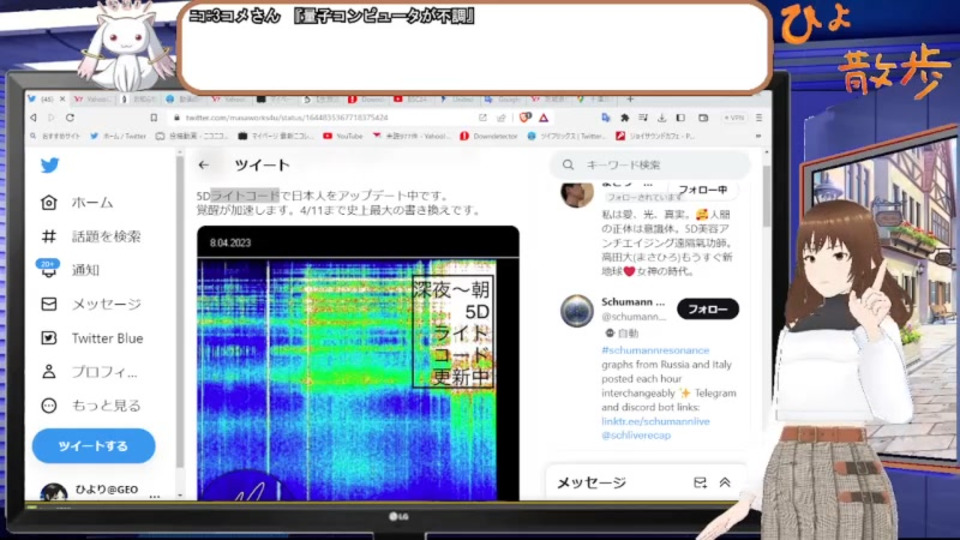Click browser back button
Screen dimensions: 960x540
click(x=33, y=118)
